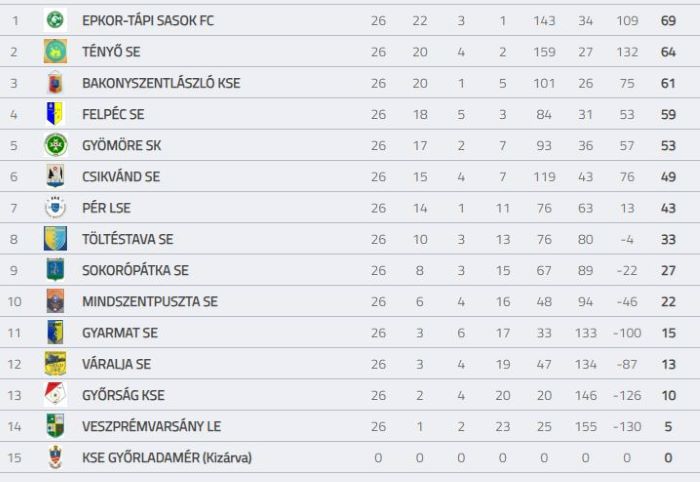
Task: Open the MINDSZENTPUSZTA SE team link
Action: pos(150,302)
